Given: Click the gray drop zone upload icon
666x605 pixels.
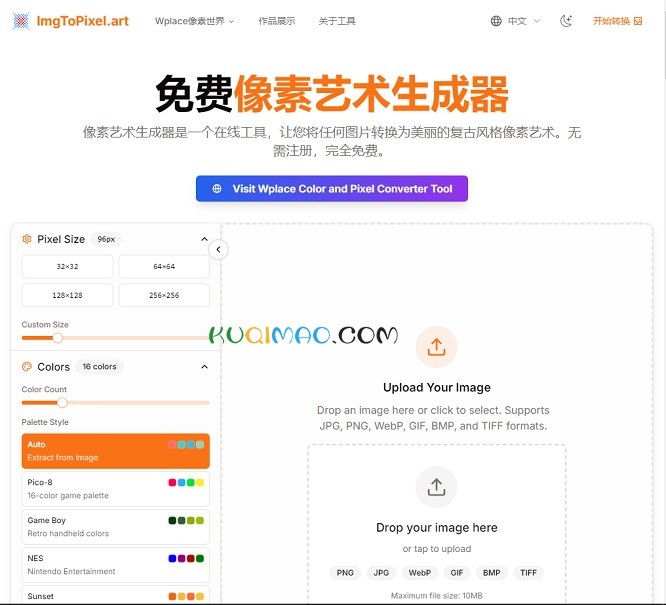Looking at the screenshot, I should coord(436,487).
